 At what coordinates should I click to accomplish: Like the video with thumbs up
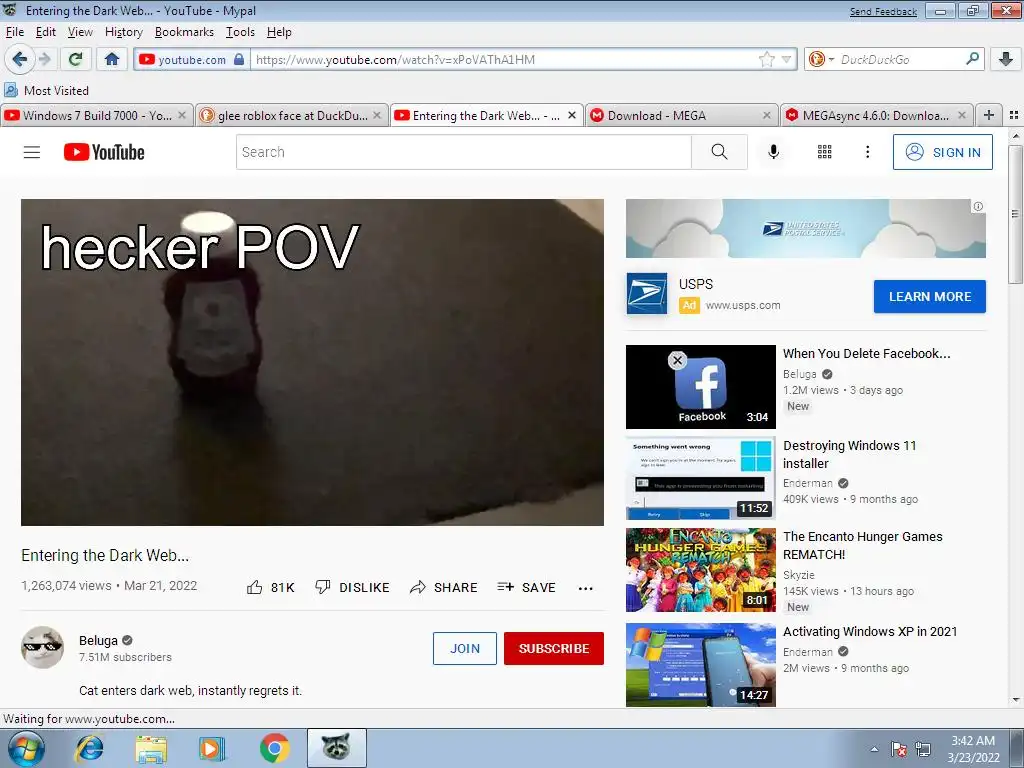(270, 588)
